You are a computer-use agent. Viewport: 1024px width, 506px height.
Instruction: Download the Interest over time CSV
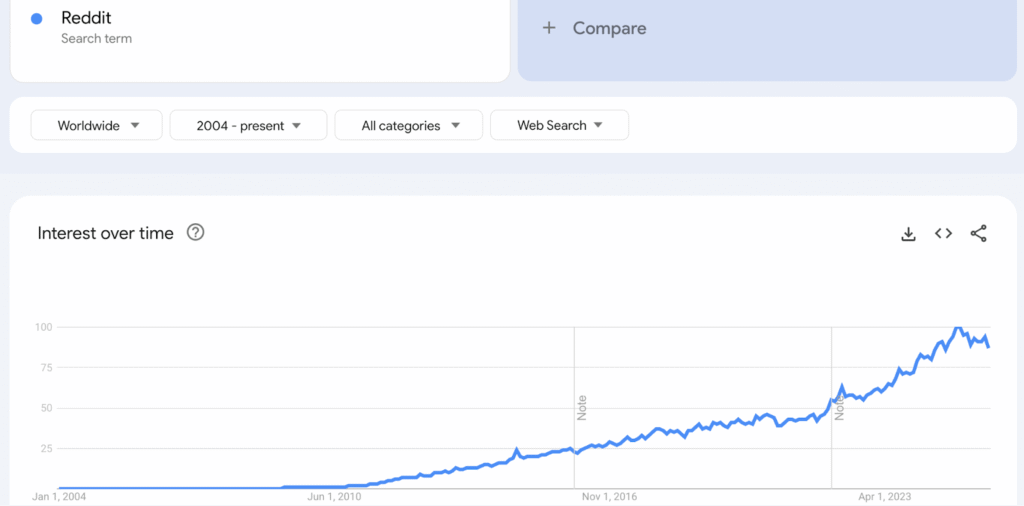coord(908,234)
